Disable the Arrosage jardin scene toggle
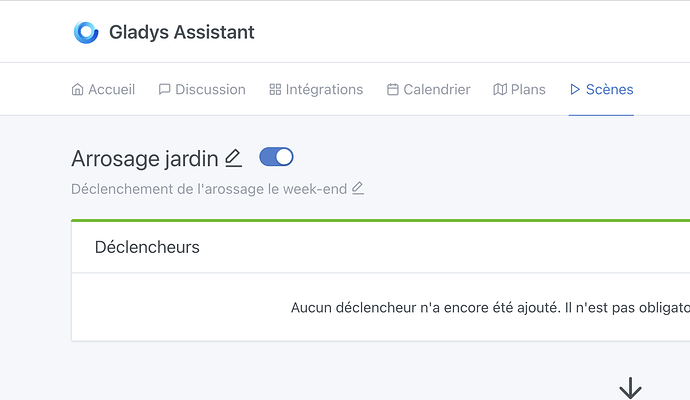690x400 pixels. coord(276,157)
